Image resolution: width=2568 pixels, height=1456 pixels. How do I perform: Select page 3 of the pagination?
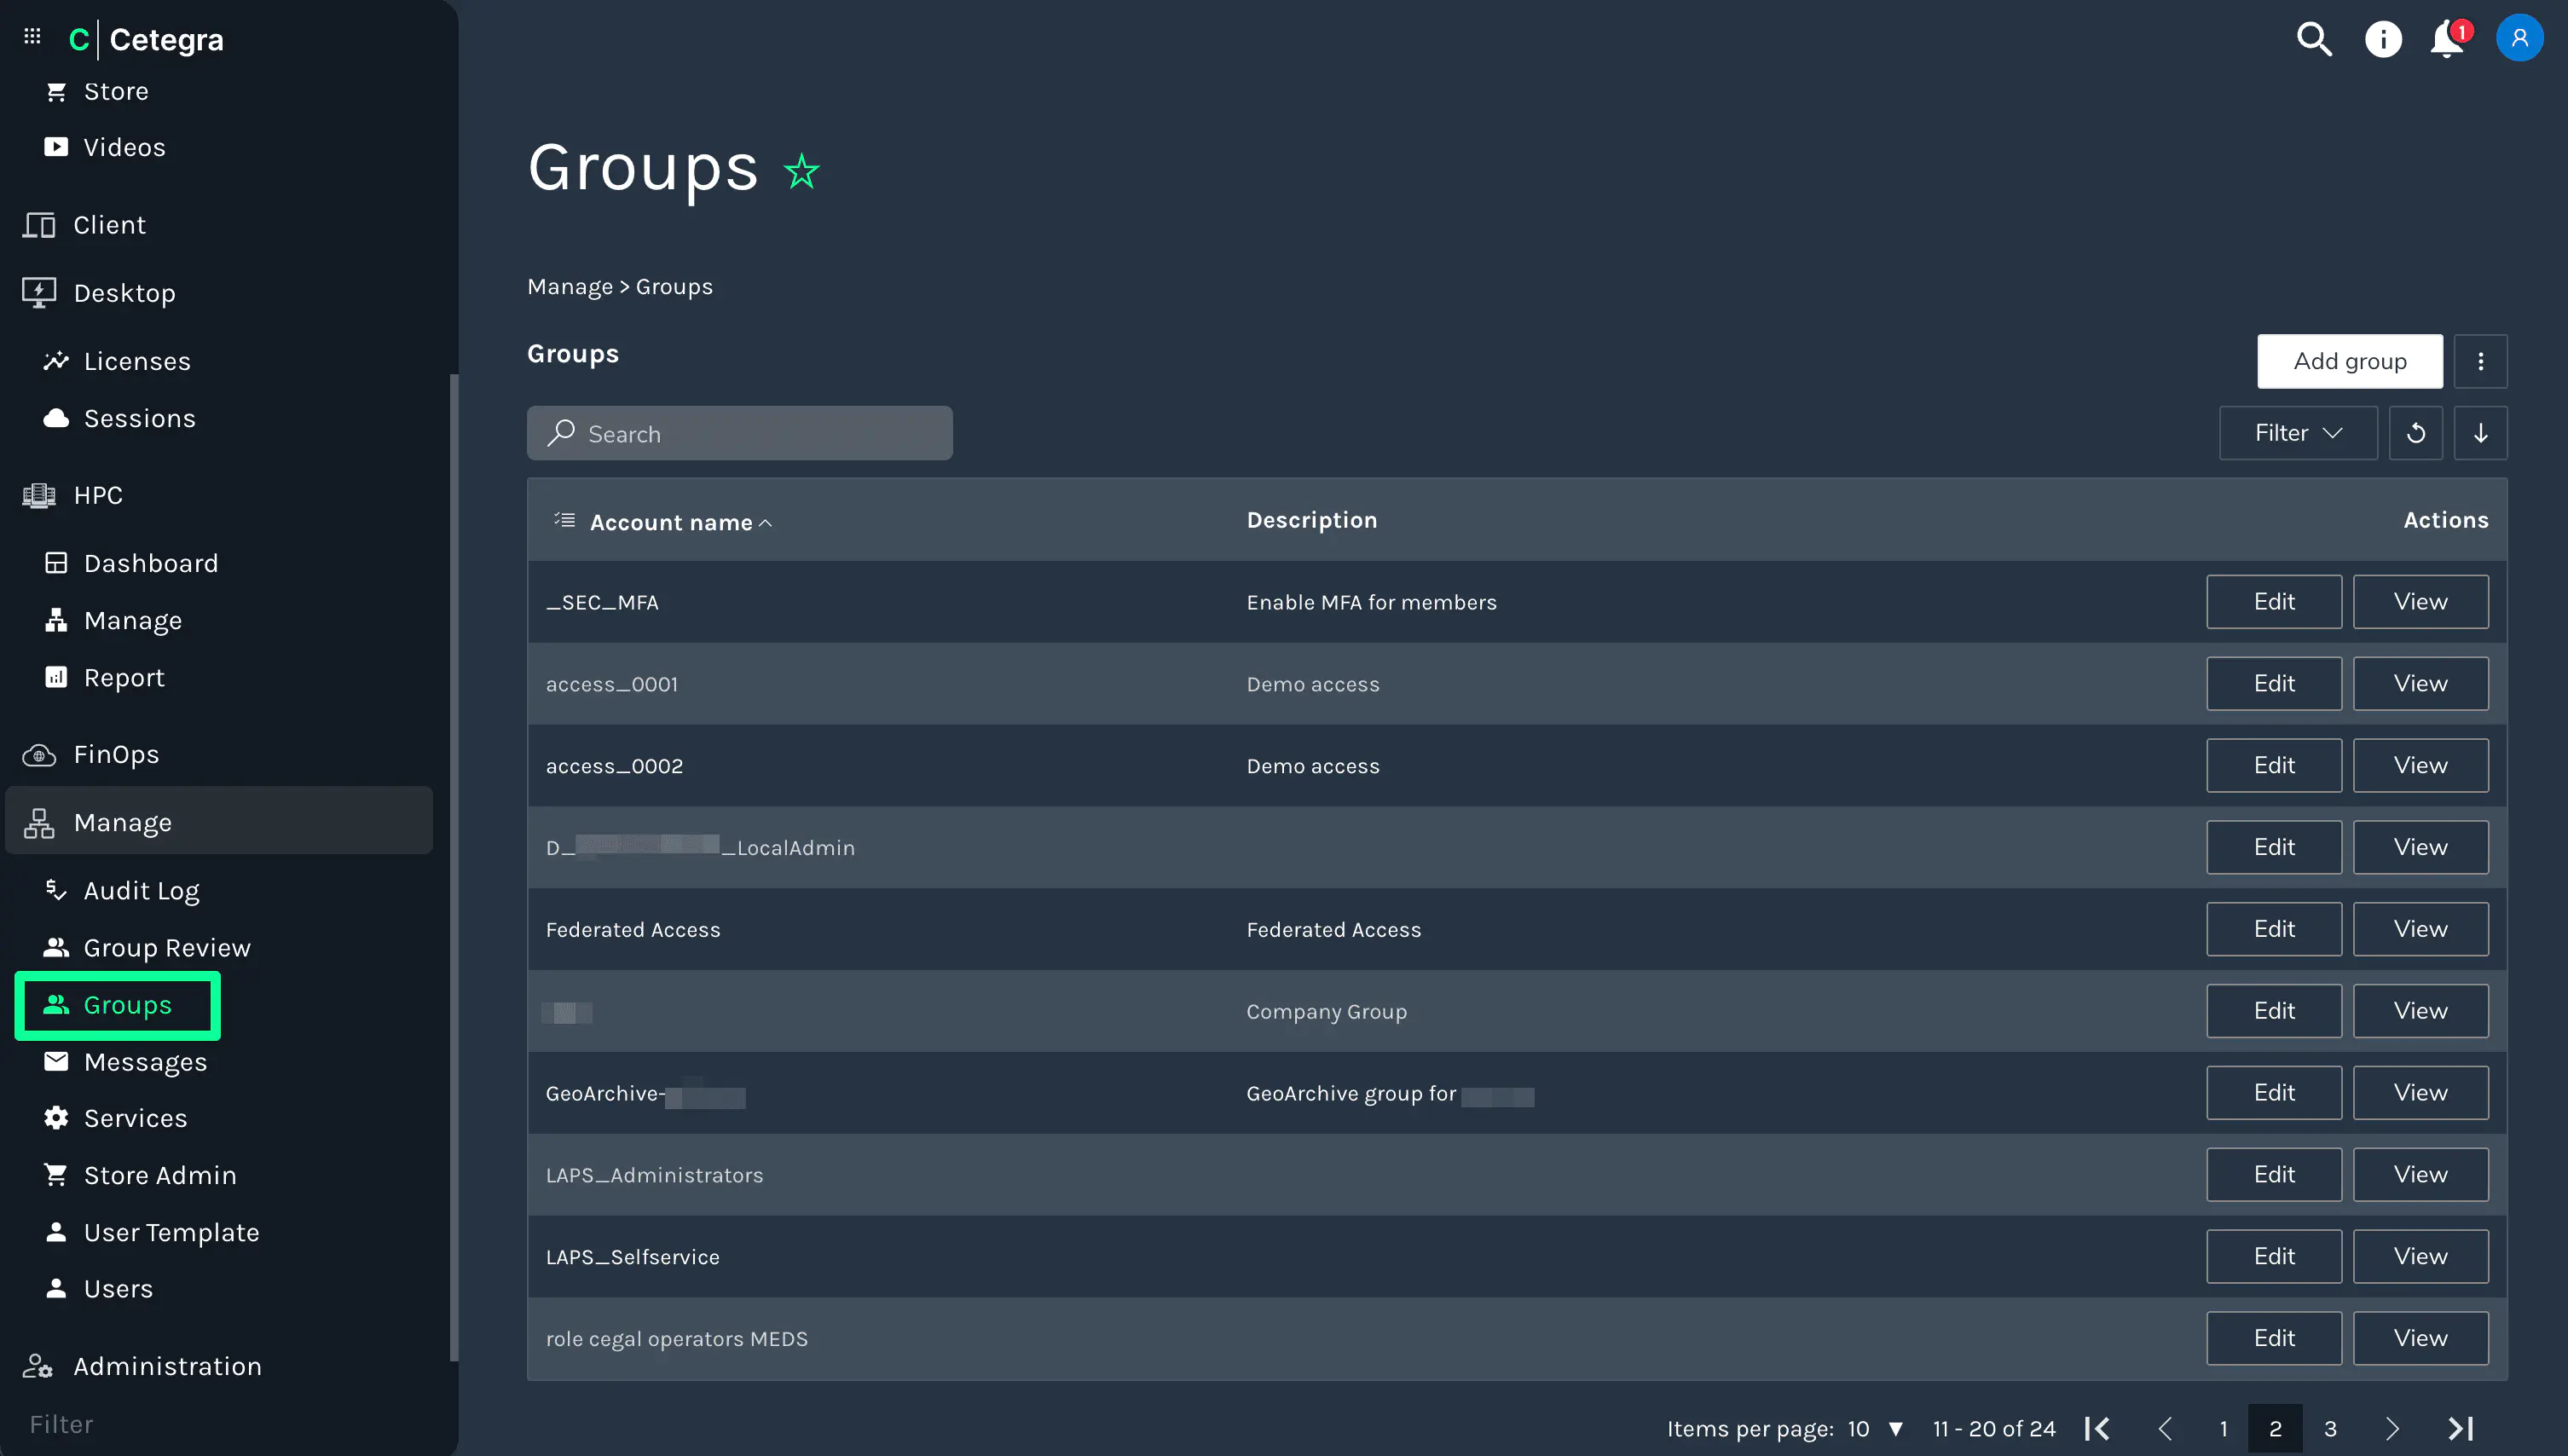2329,1429
